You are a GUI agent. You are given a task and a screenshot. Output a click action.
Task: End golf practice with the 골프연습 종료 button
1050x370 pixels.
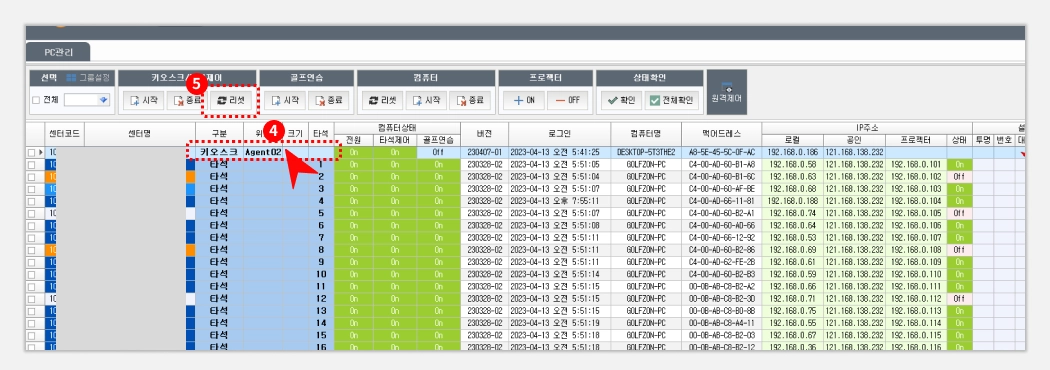coord(328,101)
